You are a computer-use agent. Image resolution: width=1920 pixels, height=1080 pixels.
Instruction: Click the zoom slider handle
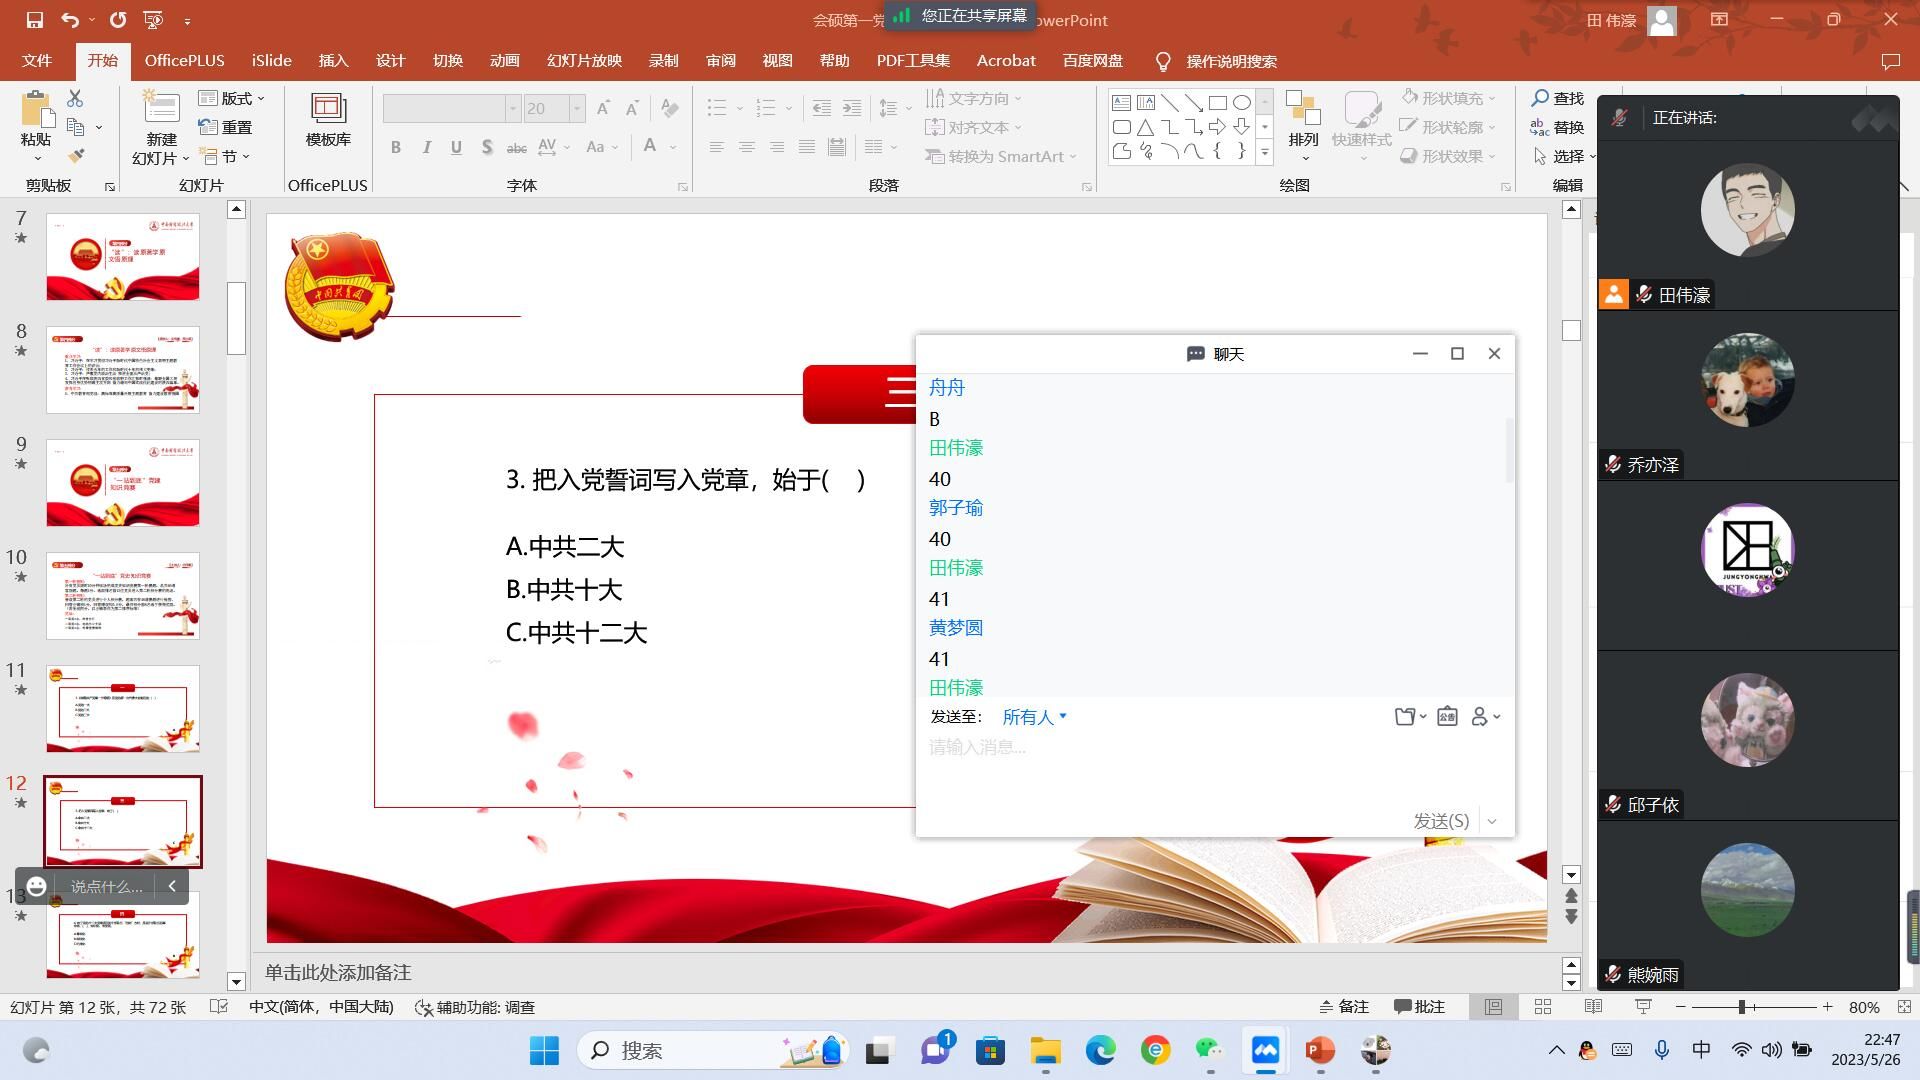[x=1741, y=1007]
